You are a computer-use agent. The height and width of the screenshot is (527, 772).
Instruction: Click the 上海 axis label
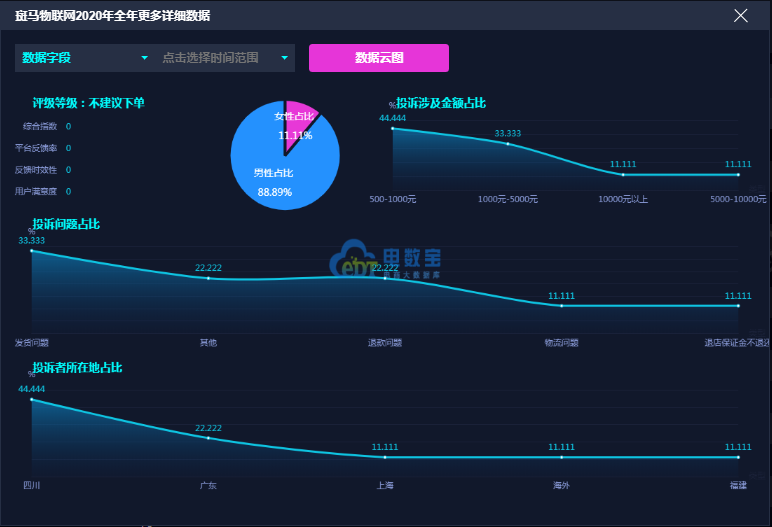click(x=385, y=486)
